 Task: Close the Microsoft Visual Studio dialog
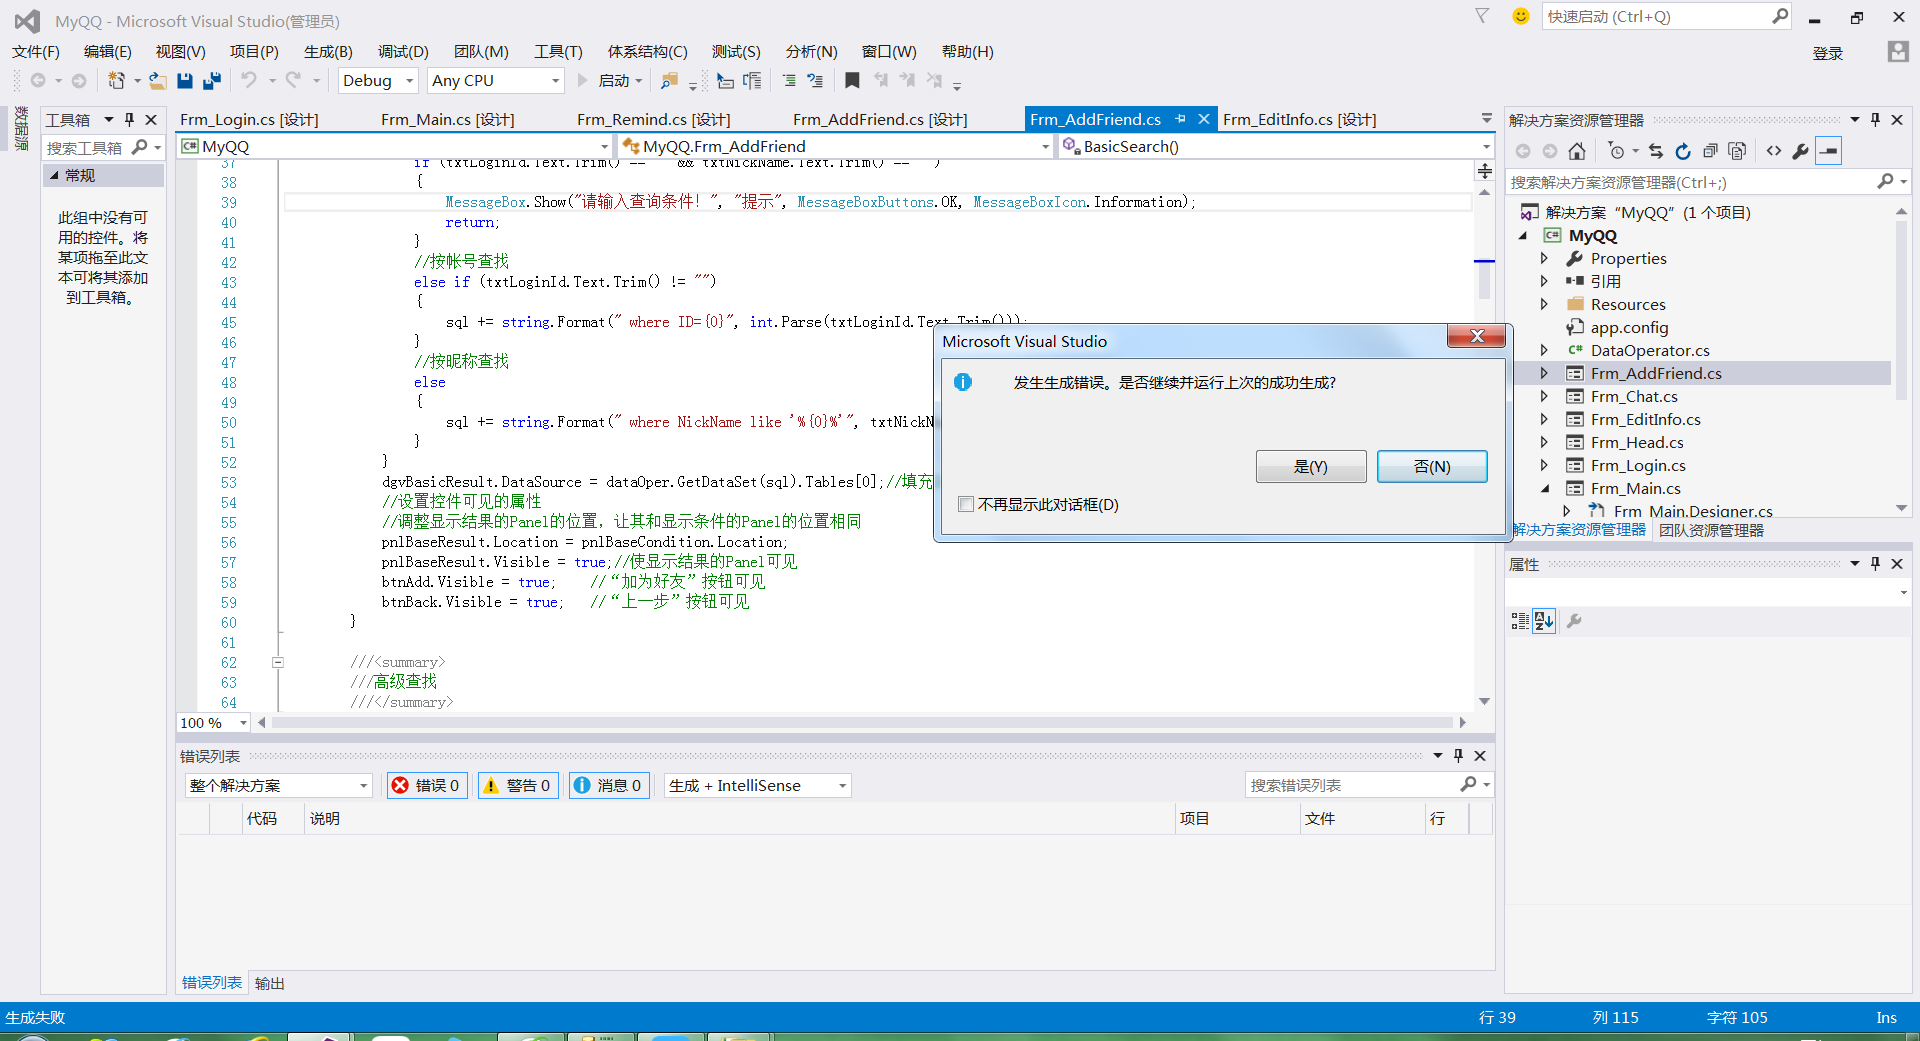pyautogui.click(x=1476, y=336)
